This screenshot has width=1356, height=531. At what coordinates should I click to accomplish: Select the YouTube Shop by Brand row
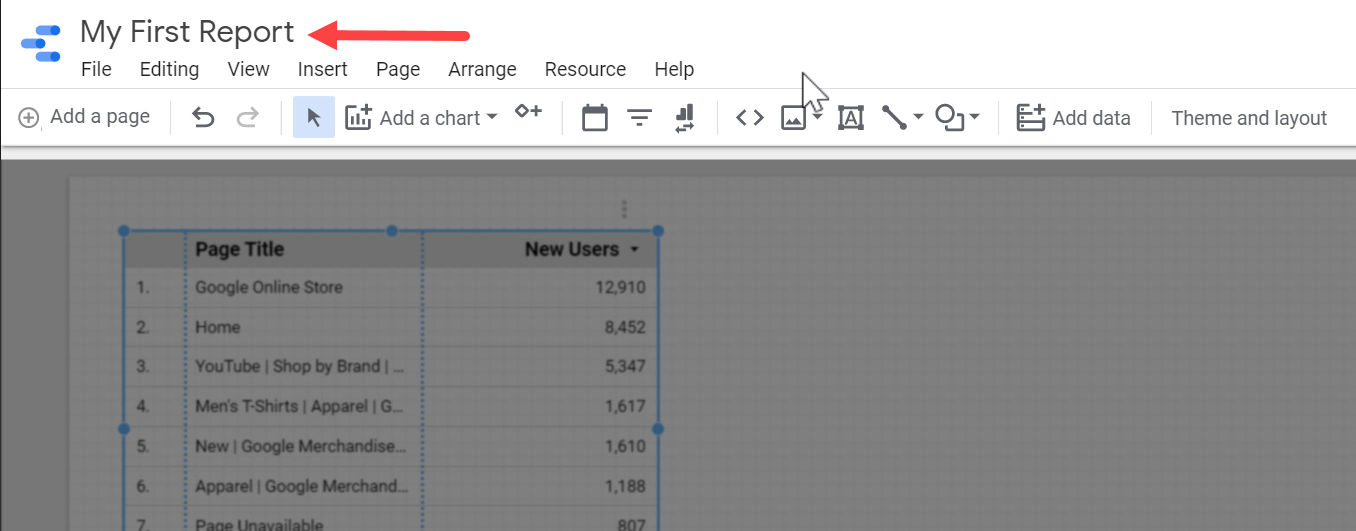tap(391, 366)
